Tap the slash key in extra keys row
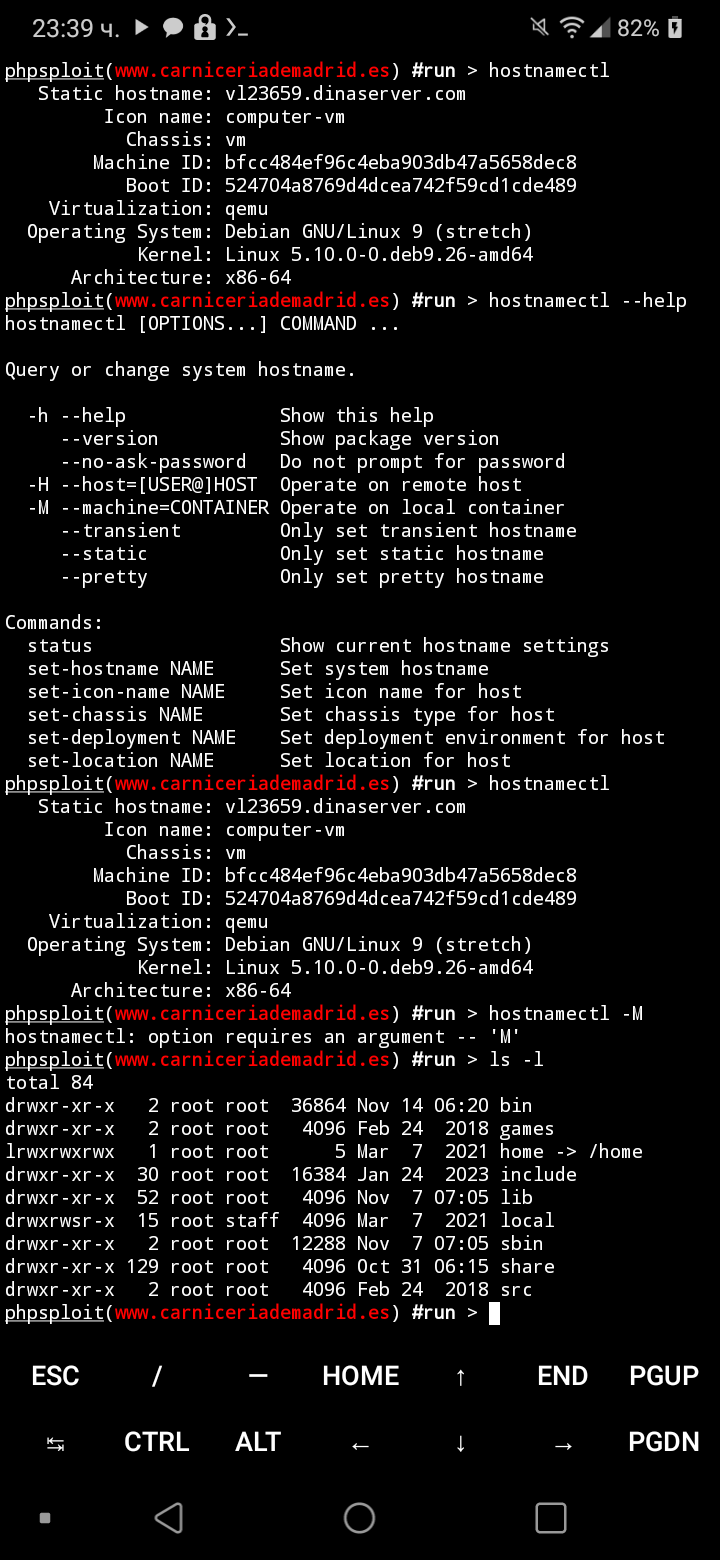The width and height of the screenshot is (720, 1560). (157, 1376)
